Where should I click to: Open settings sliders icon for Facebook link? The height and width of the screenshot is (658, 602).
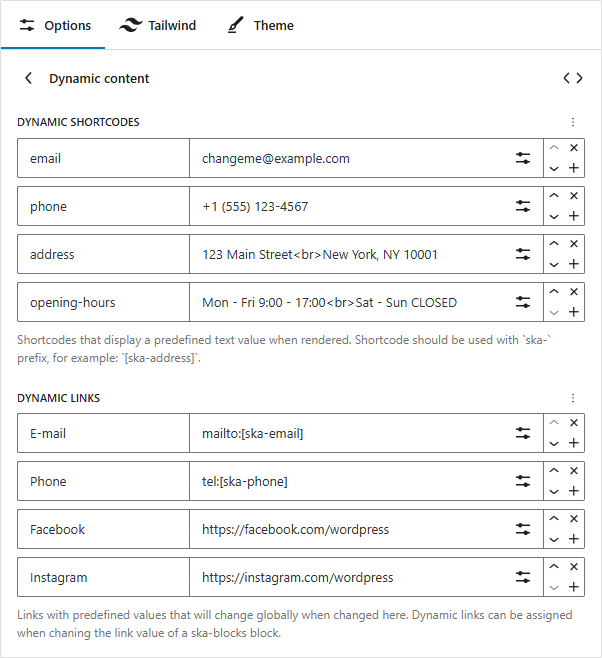(522, 529)
